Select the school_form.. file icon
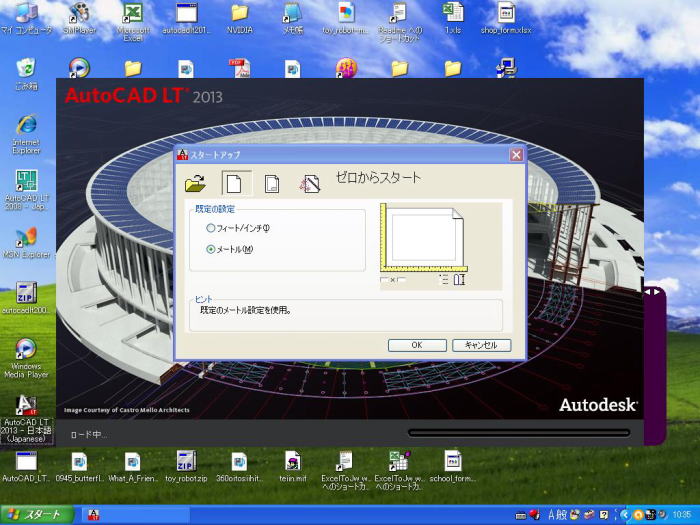The width and height of the screenshot is (700, 525). tap(453, 467)
